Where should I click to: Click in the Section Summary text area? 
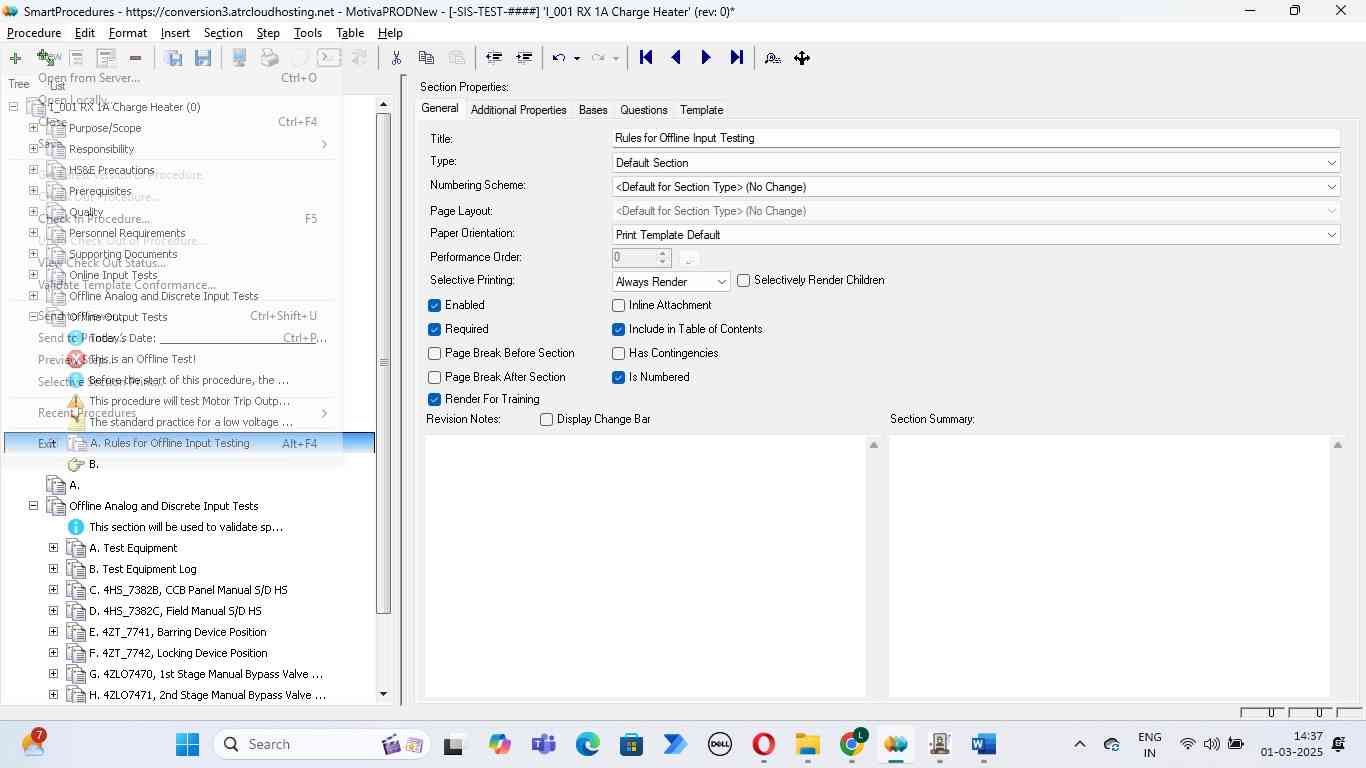[x=1109, y=565]
